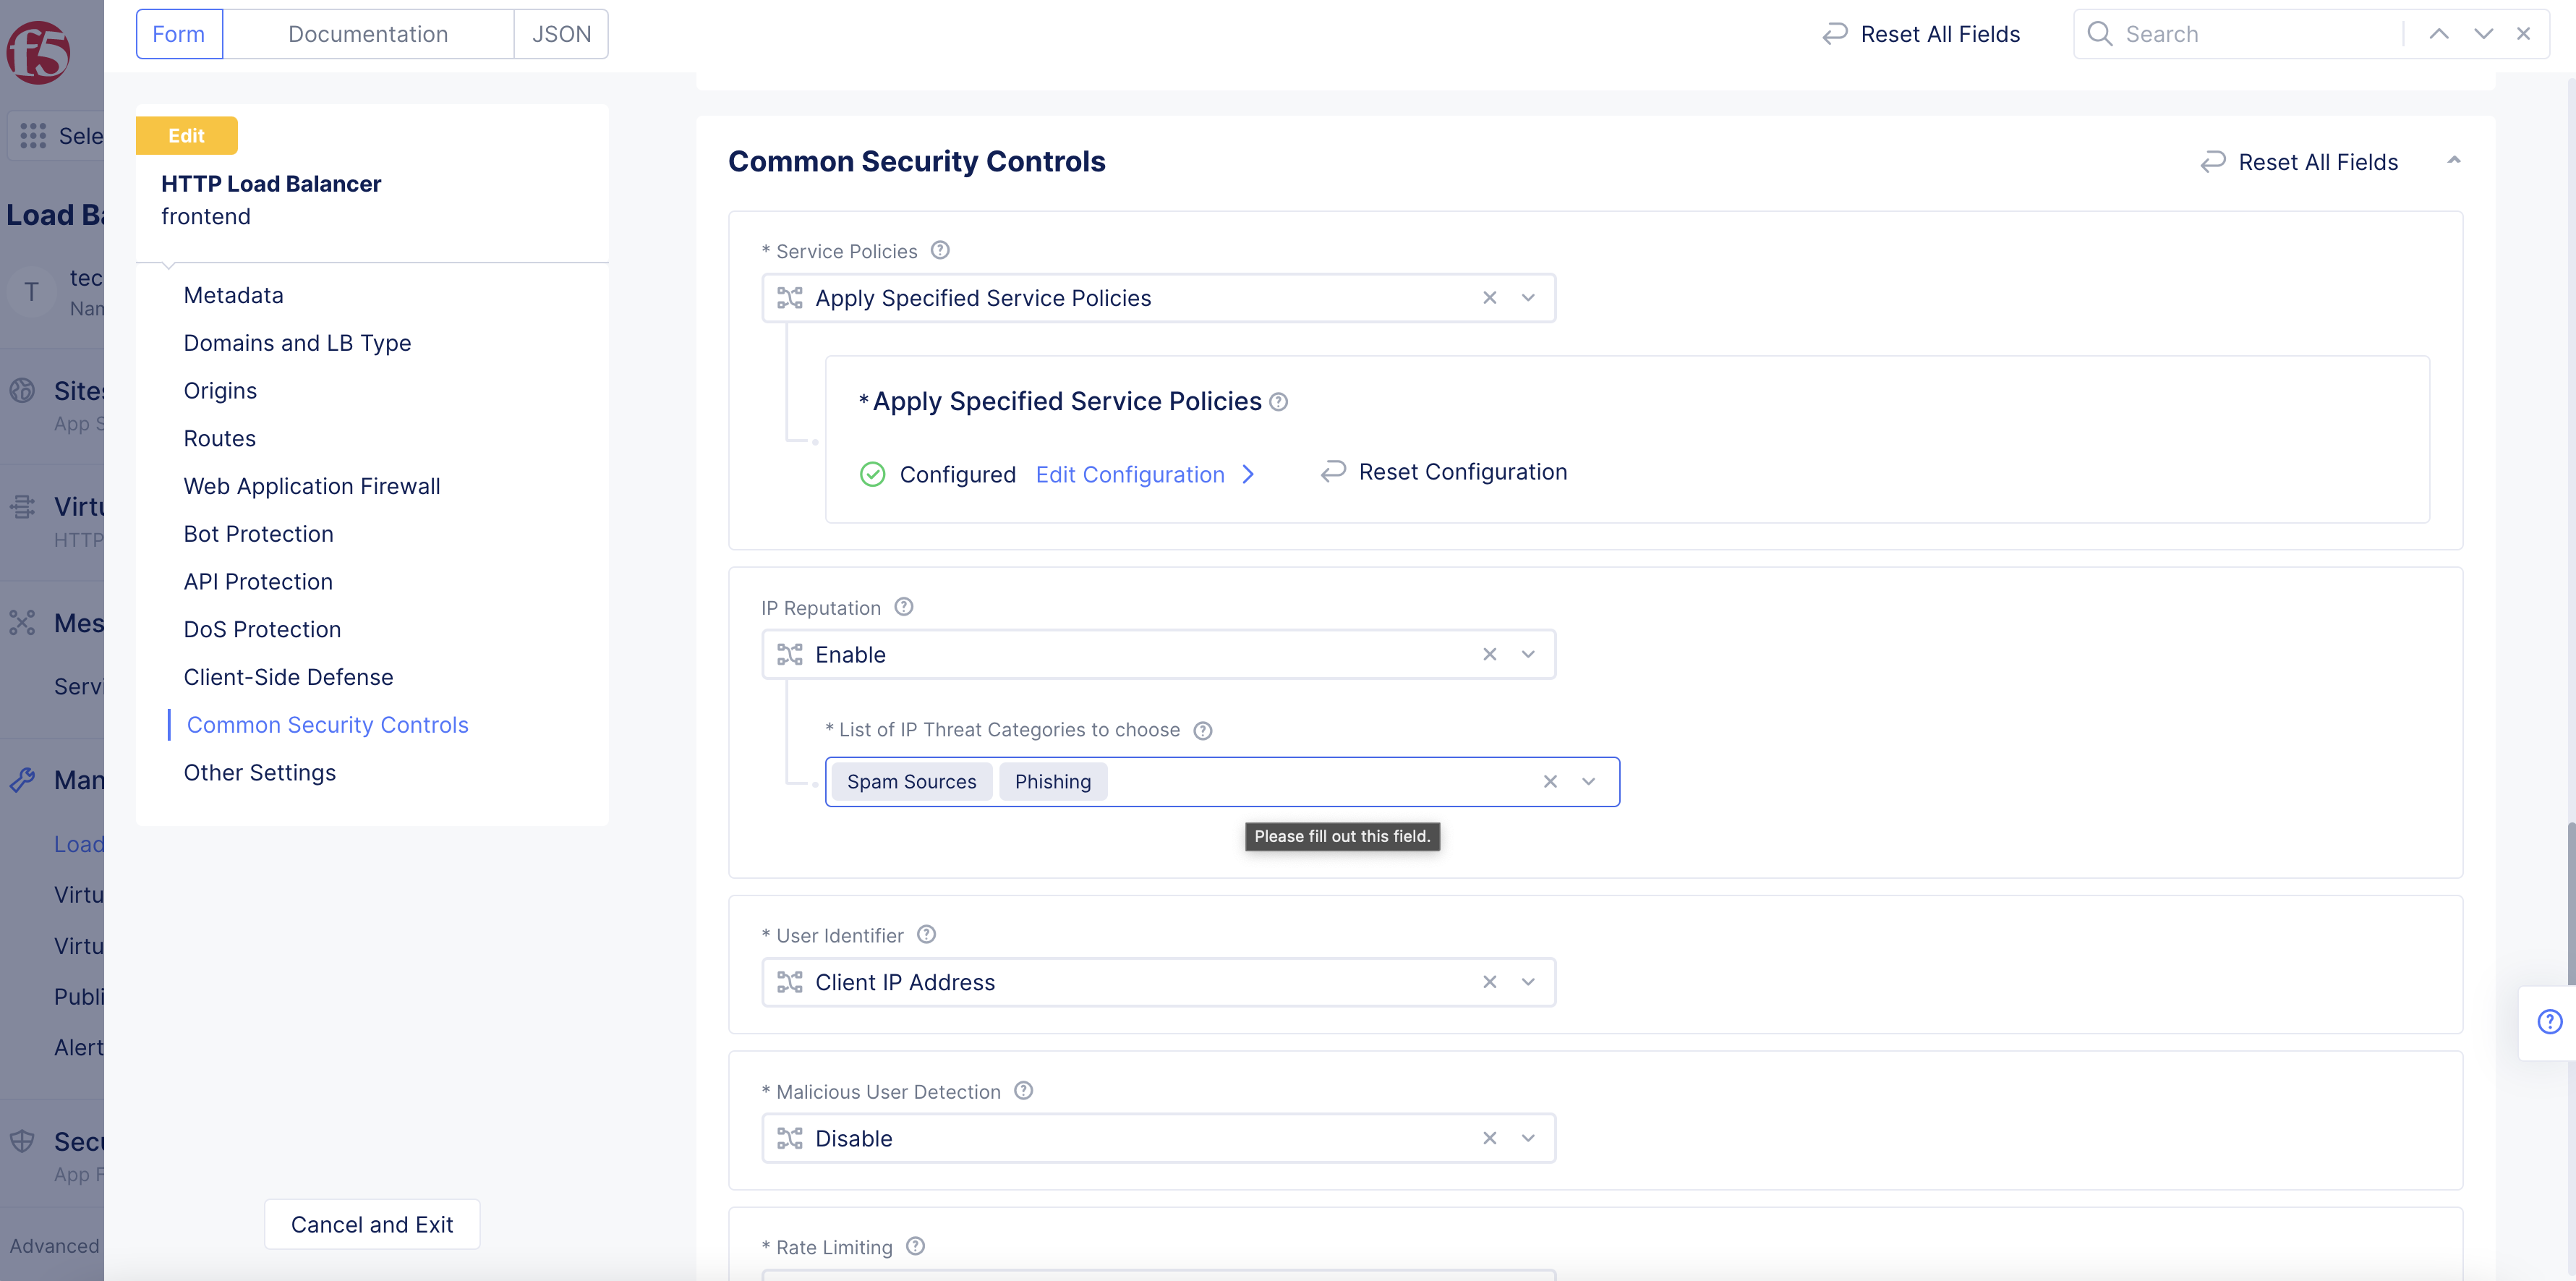Switch to the Documentation tab
Viewport: 2576px width, 1281px height.
point(367,34)
